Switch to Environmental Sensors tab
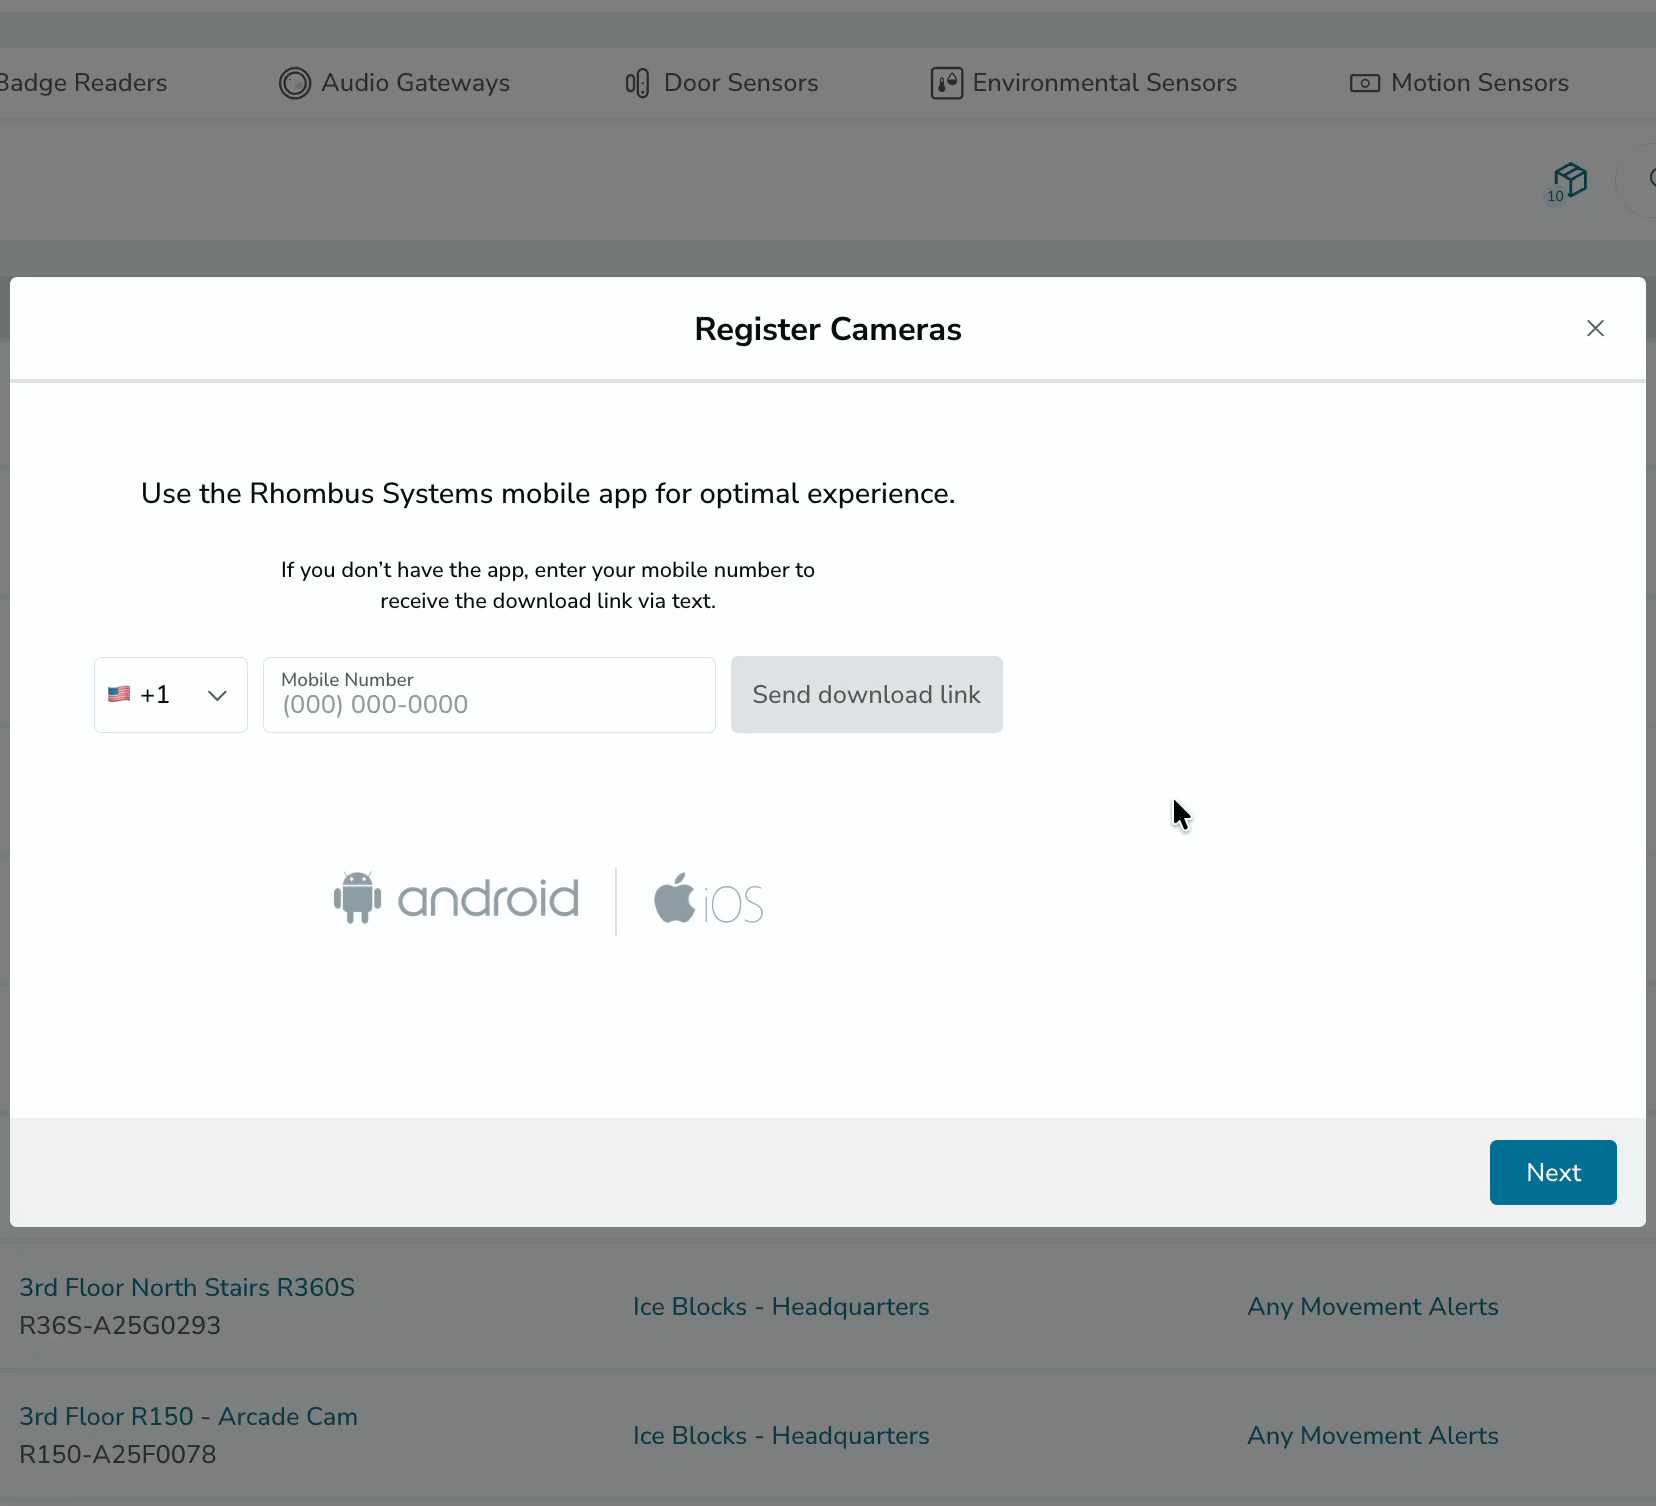This screenshot has height=1506, width=1656. [x=1084, y=83]
